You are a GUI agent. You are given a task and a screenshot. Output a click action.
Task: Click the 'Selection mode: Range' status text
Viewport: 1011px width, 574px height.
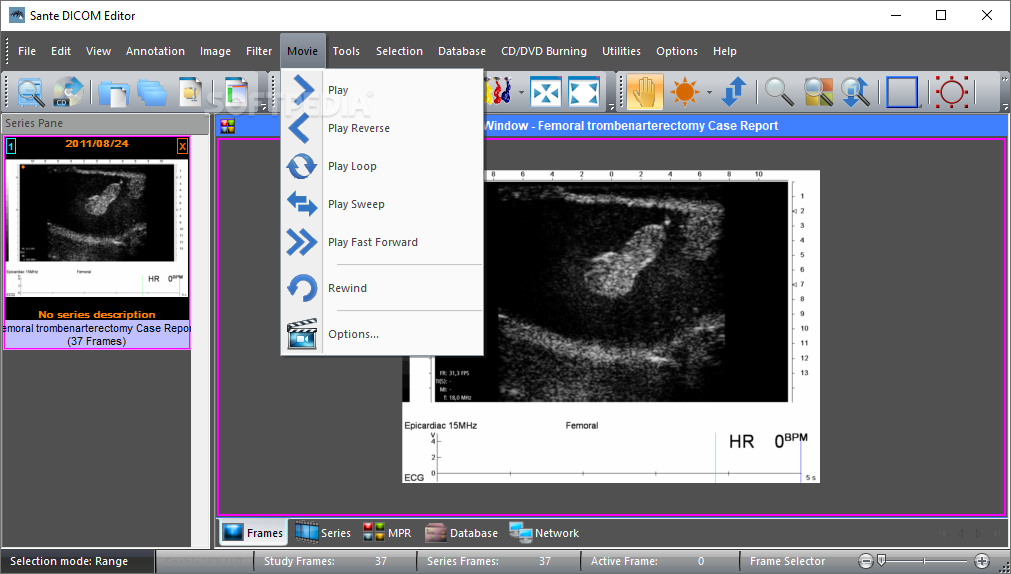[69, 561]
